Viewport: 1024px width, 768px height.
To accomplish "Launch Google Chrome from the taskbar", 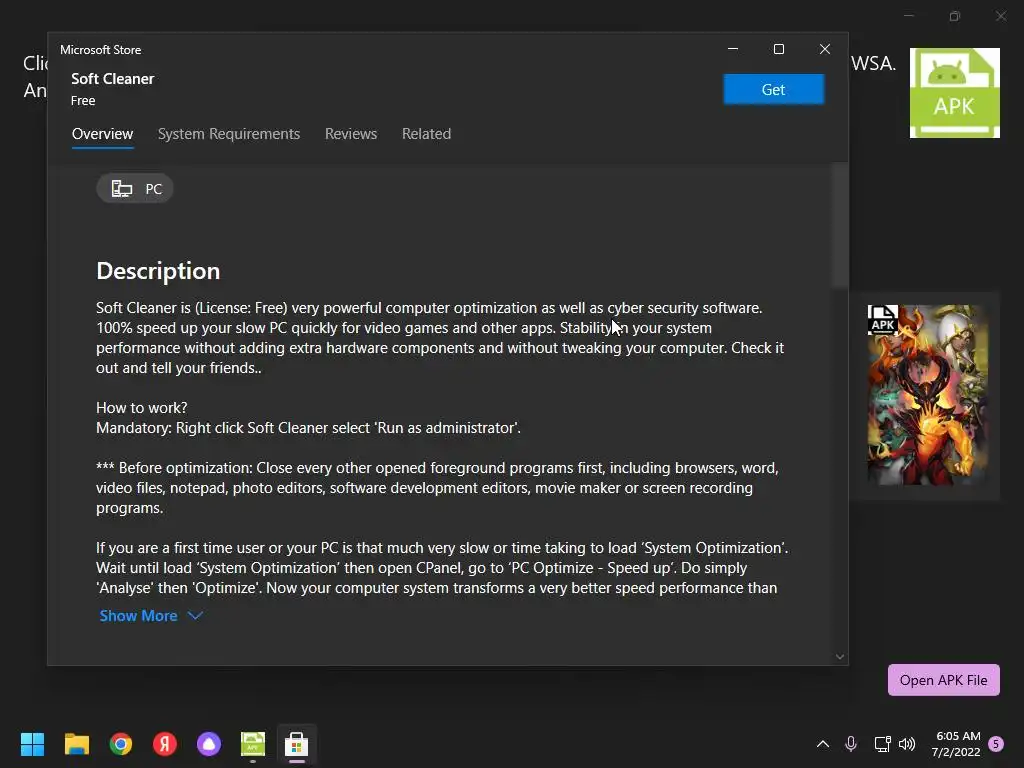I will pos(121,744).
